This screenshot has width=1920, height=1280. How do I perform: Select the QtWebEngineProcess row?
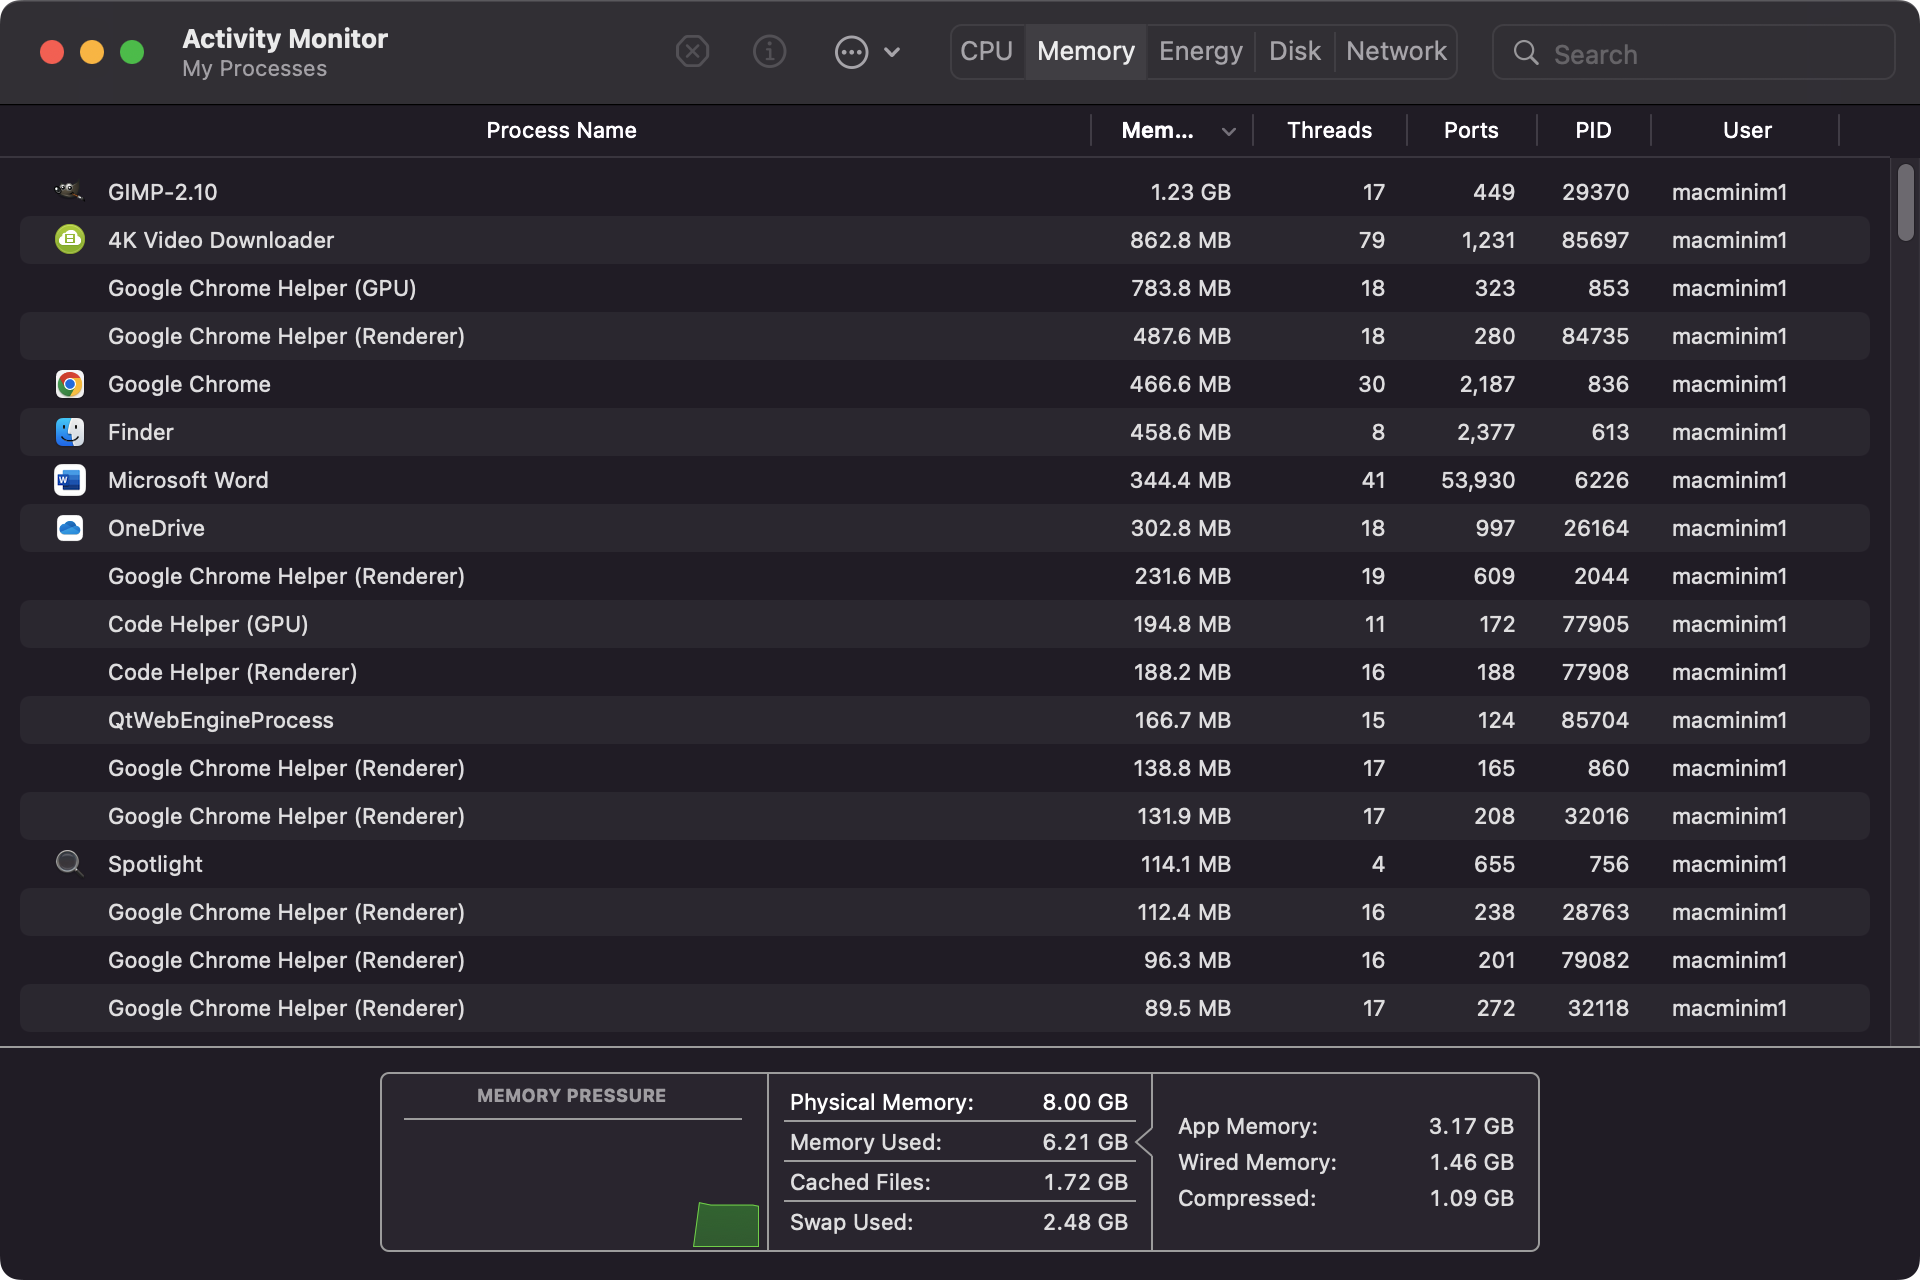pos(945,720)
